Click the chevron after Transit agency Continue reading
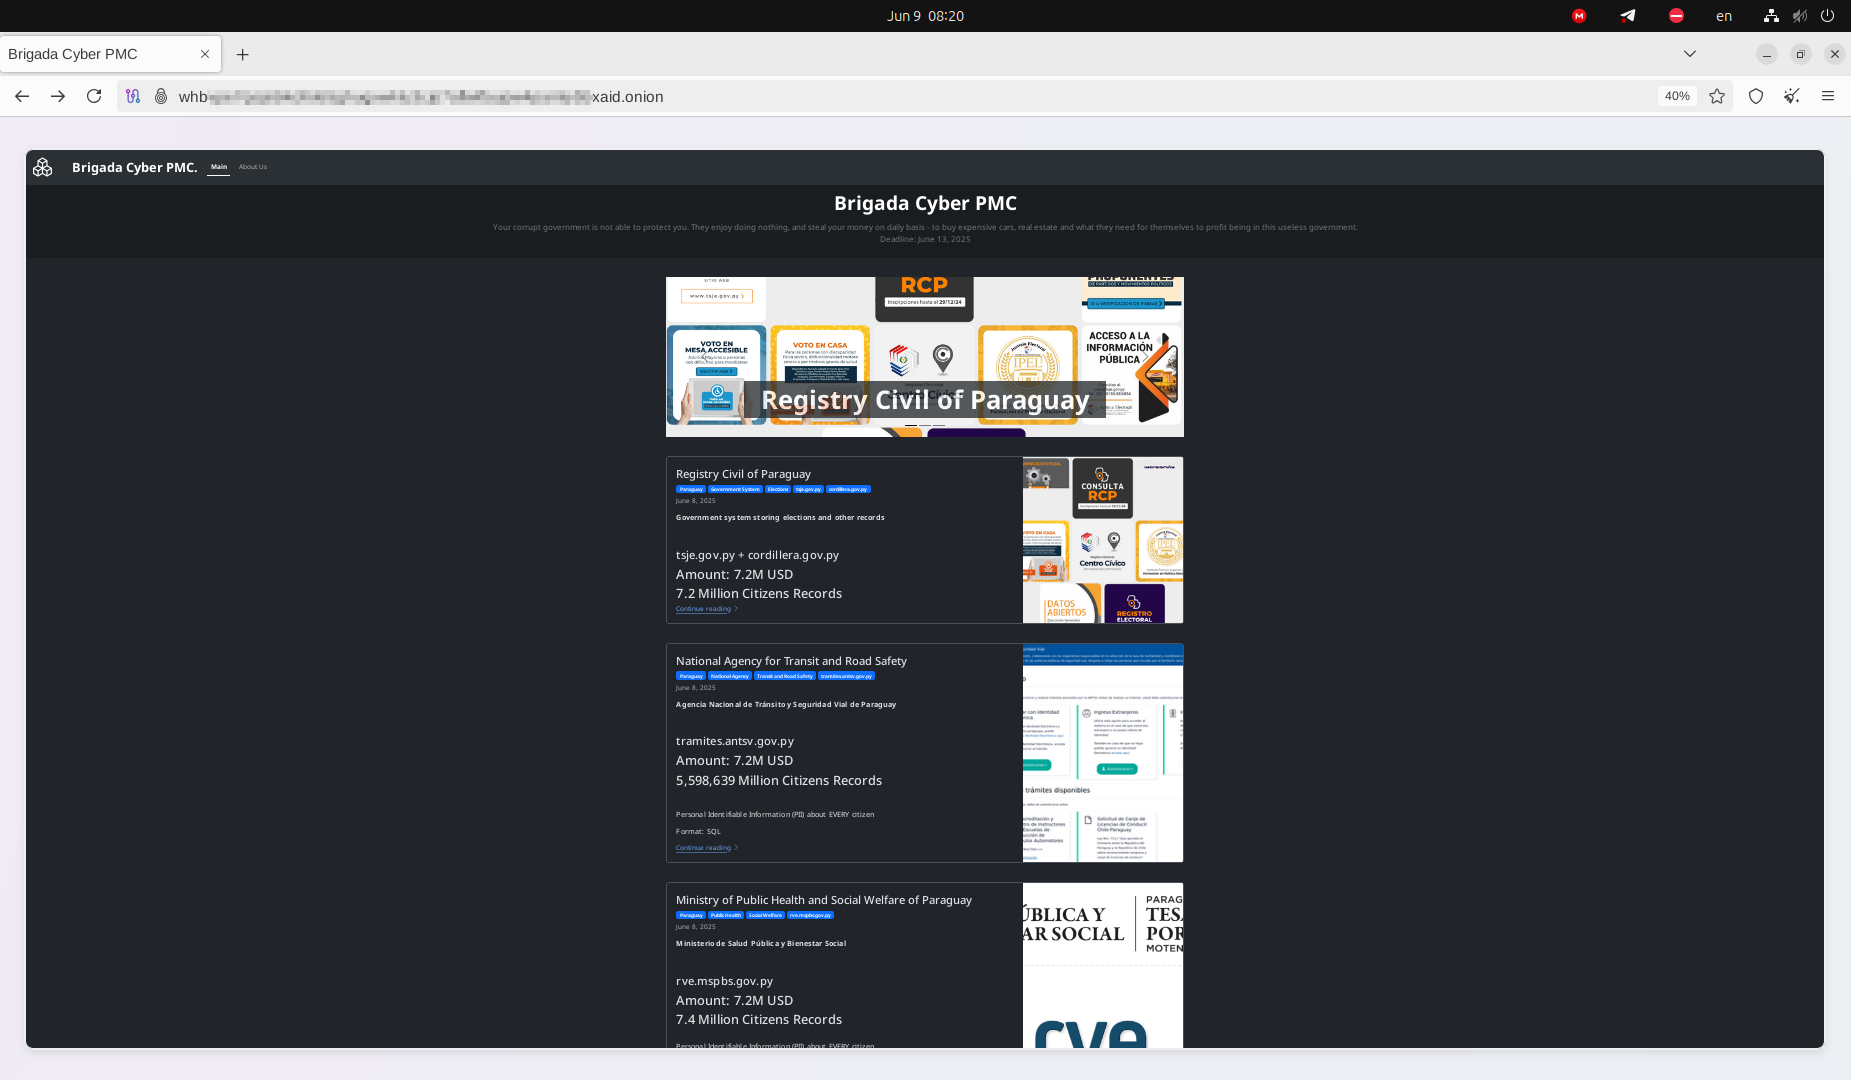Screen dimensions: 1851x1080 tap(737, 848)
